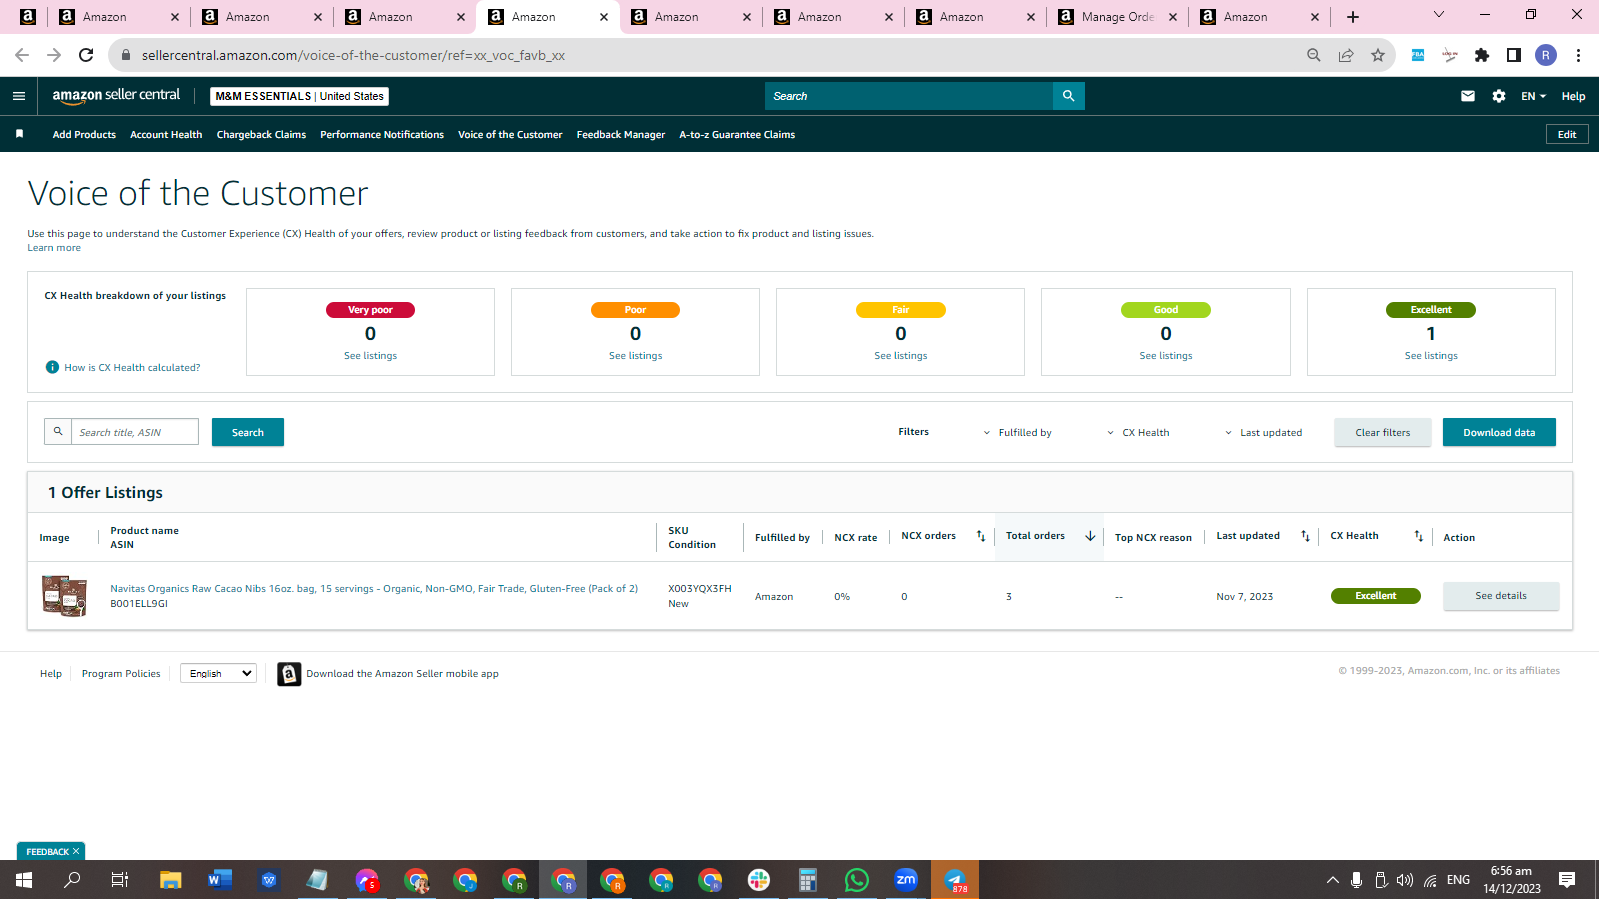Open Slack from the taskbar
Screen dimensions: 1599x899
(x=759, y=880)
